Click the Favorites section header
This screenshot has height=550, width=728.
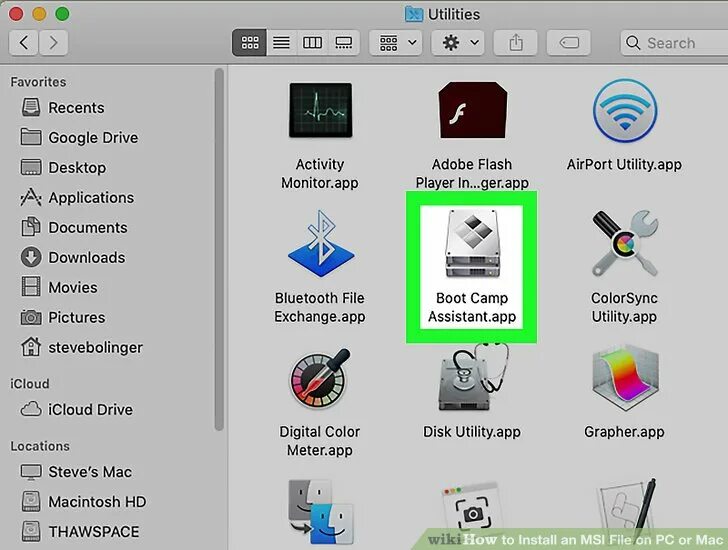click(x=38, y=82)
